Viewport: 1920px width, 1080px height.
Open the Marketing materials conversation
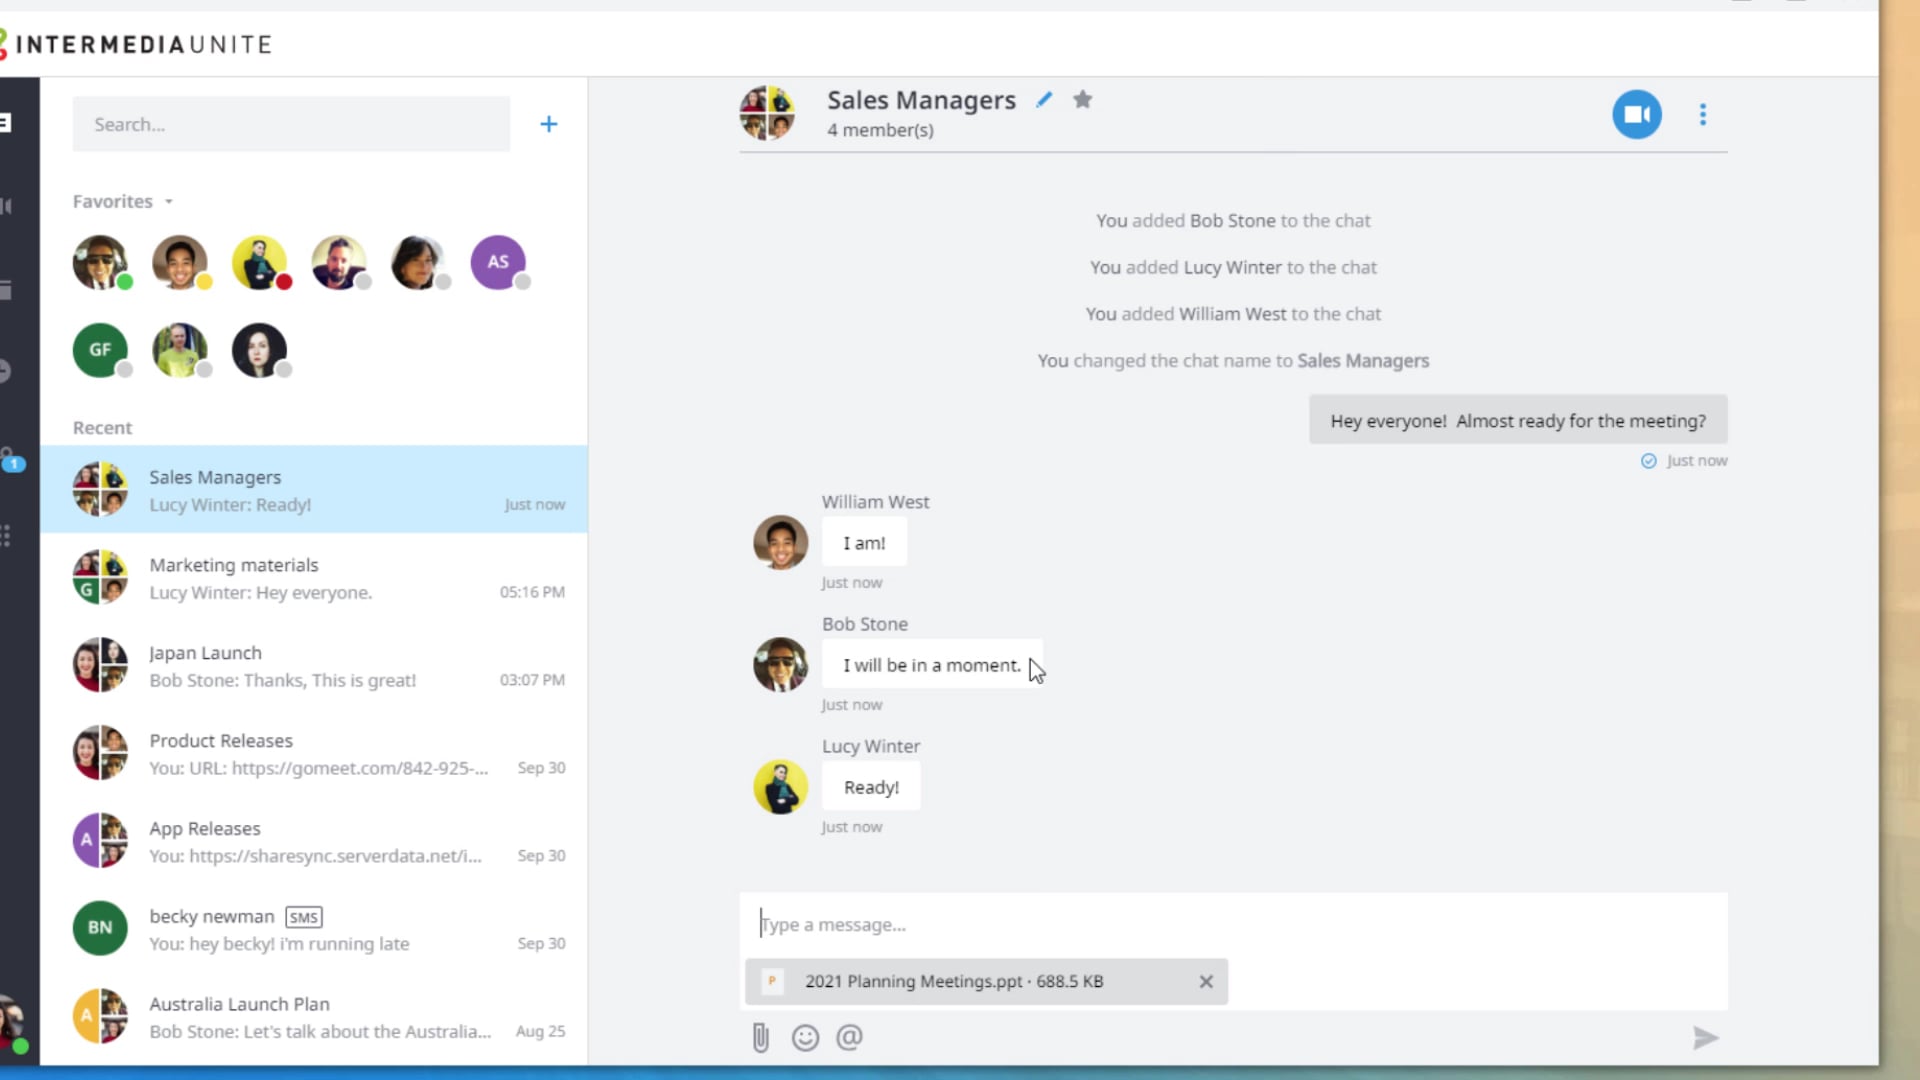(x=314, y=578)
